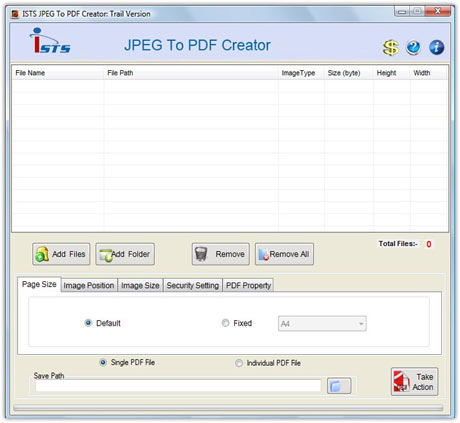Open the Security Setting tab
This screenshot has width=460, height=423.
193,286
